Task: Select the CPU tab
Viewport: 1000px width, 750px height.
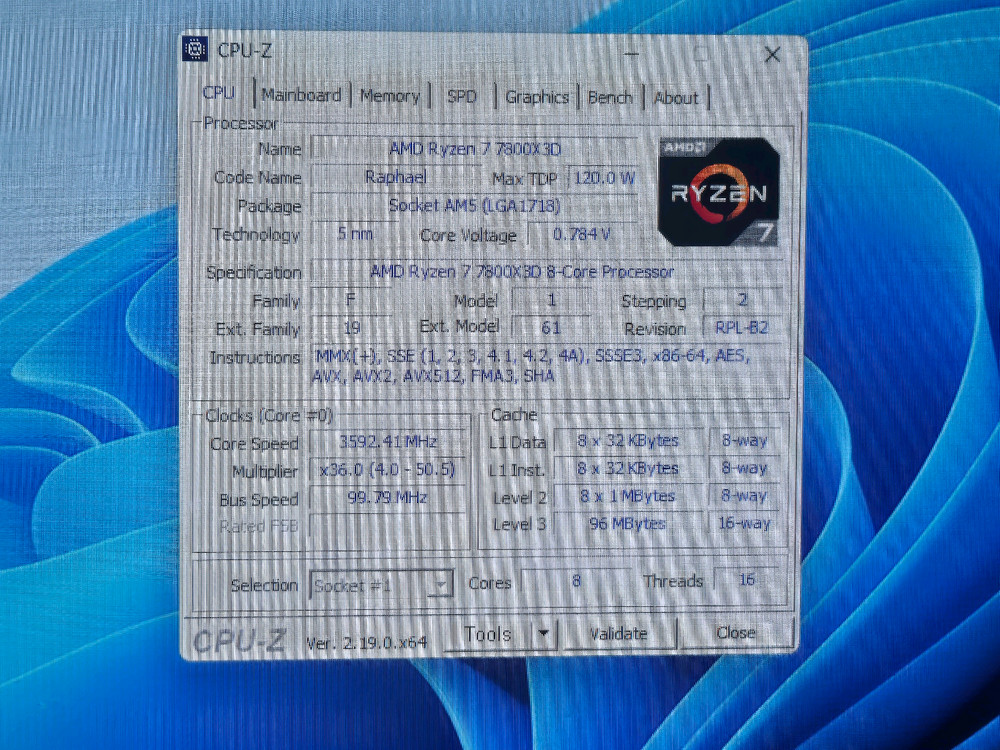Action: click(219, 93)
